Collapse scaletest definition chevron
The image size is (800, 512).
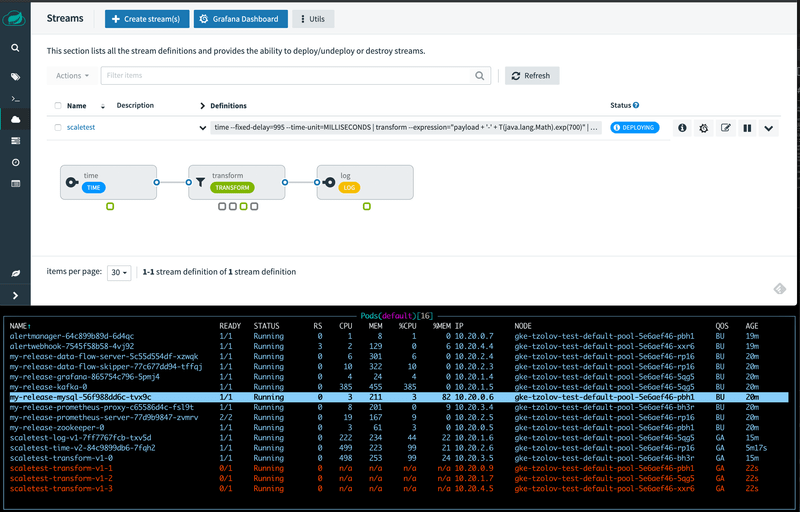(x=203, y=128)
